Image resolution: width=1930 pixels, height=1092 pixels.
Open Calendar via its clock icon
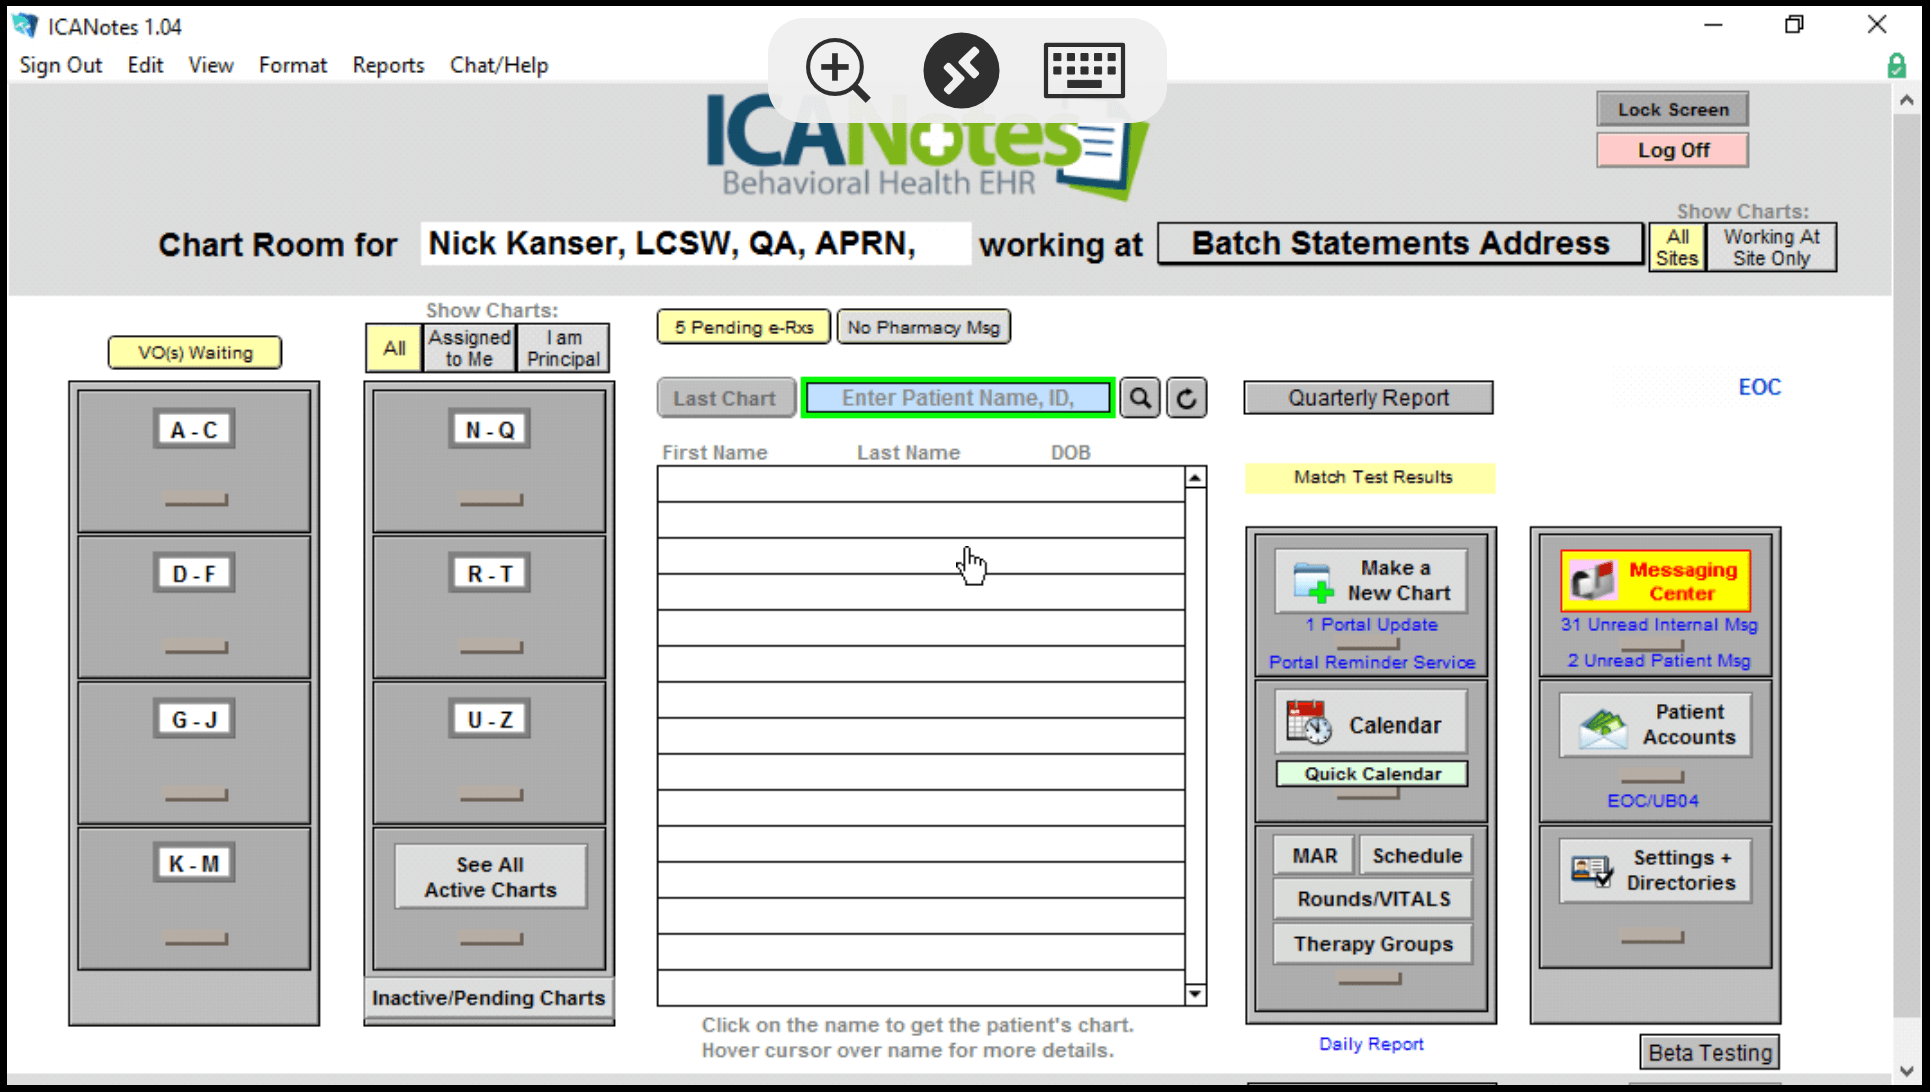pos(1309,723)
